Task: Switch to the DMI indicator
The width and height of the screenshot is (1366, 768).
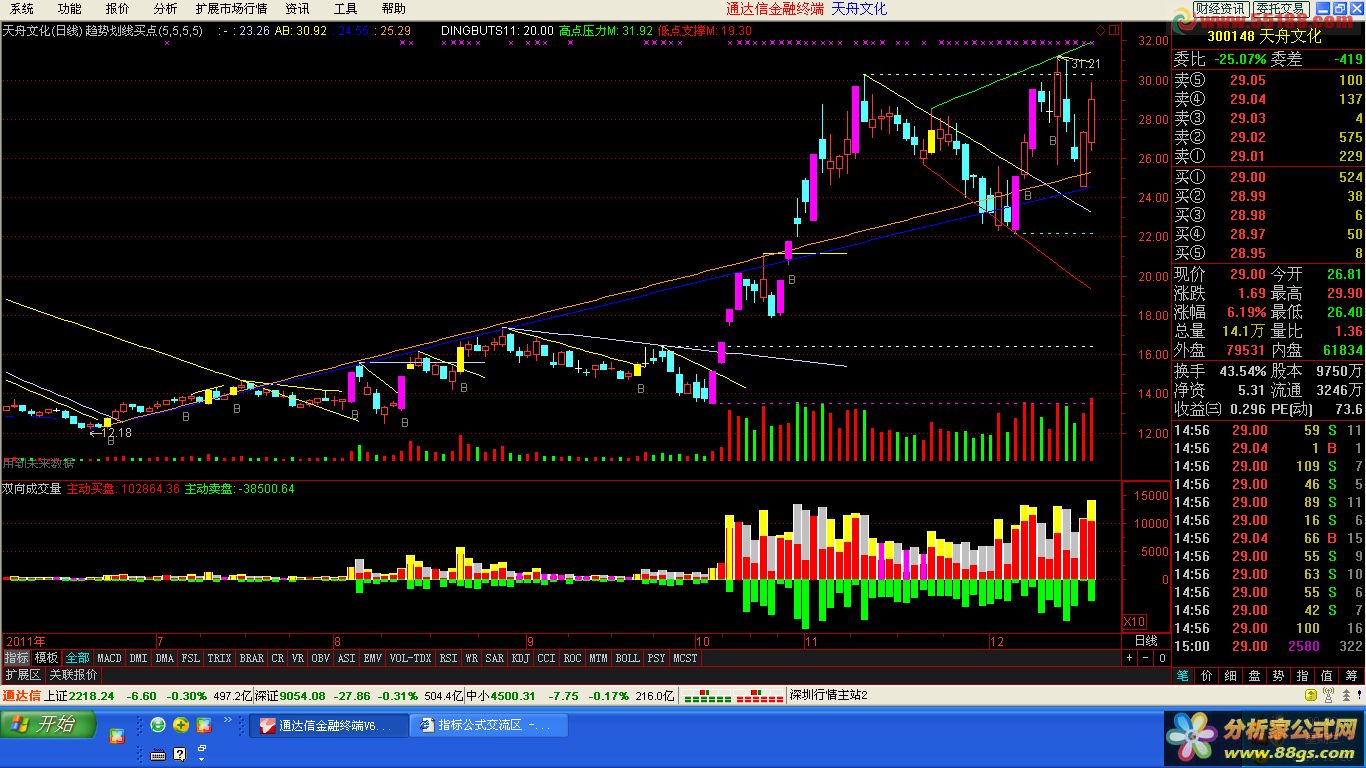Action: (138, 658)
